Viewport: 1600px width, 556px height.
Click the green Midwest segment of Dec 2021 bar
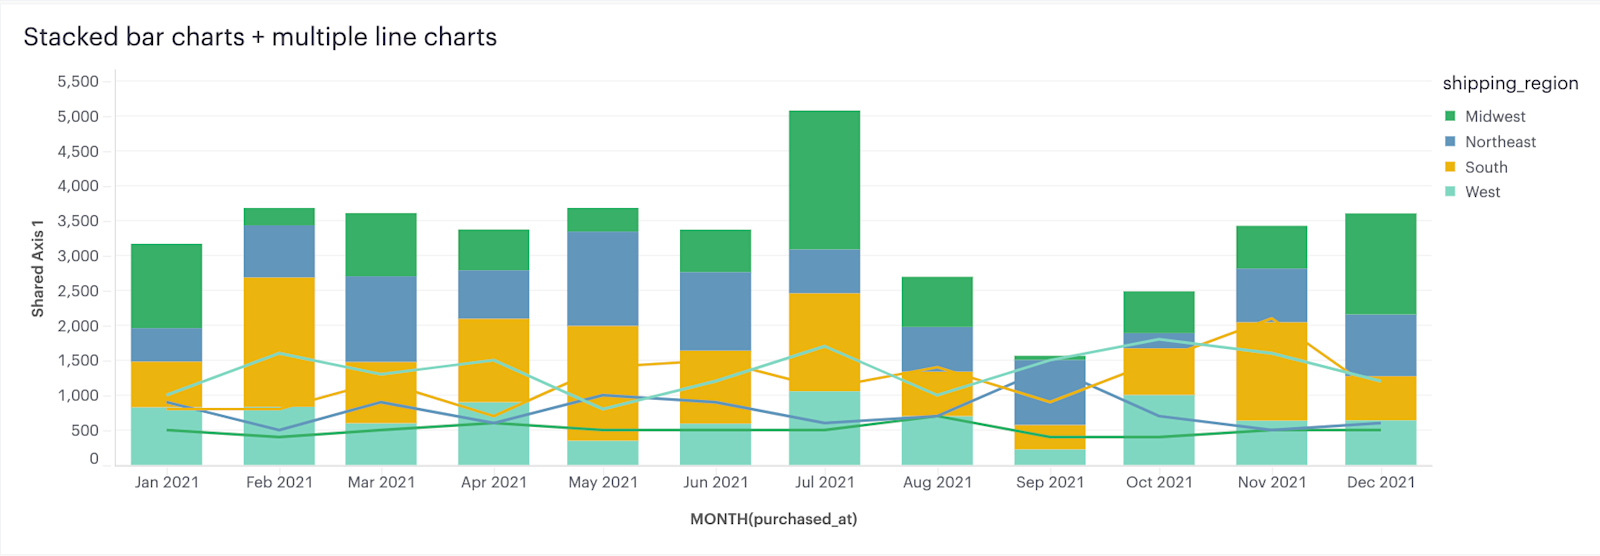pyautogui.click(x=1381, y=264)
